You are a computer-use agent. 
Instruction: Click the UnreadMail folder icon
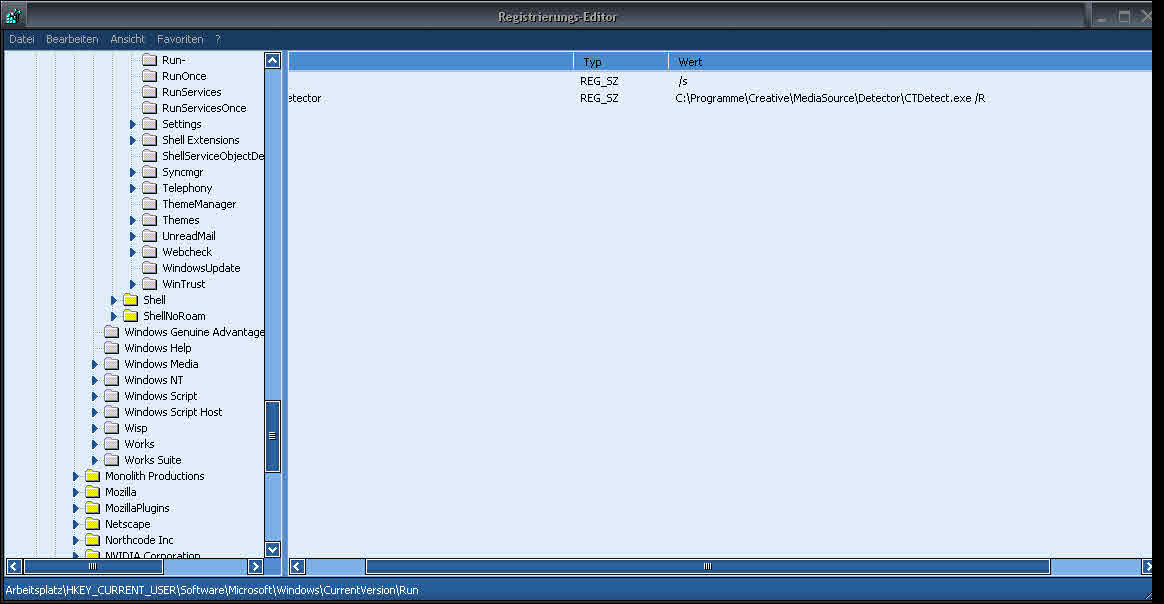coord(149,236)
